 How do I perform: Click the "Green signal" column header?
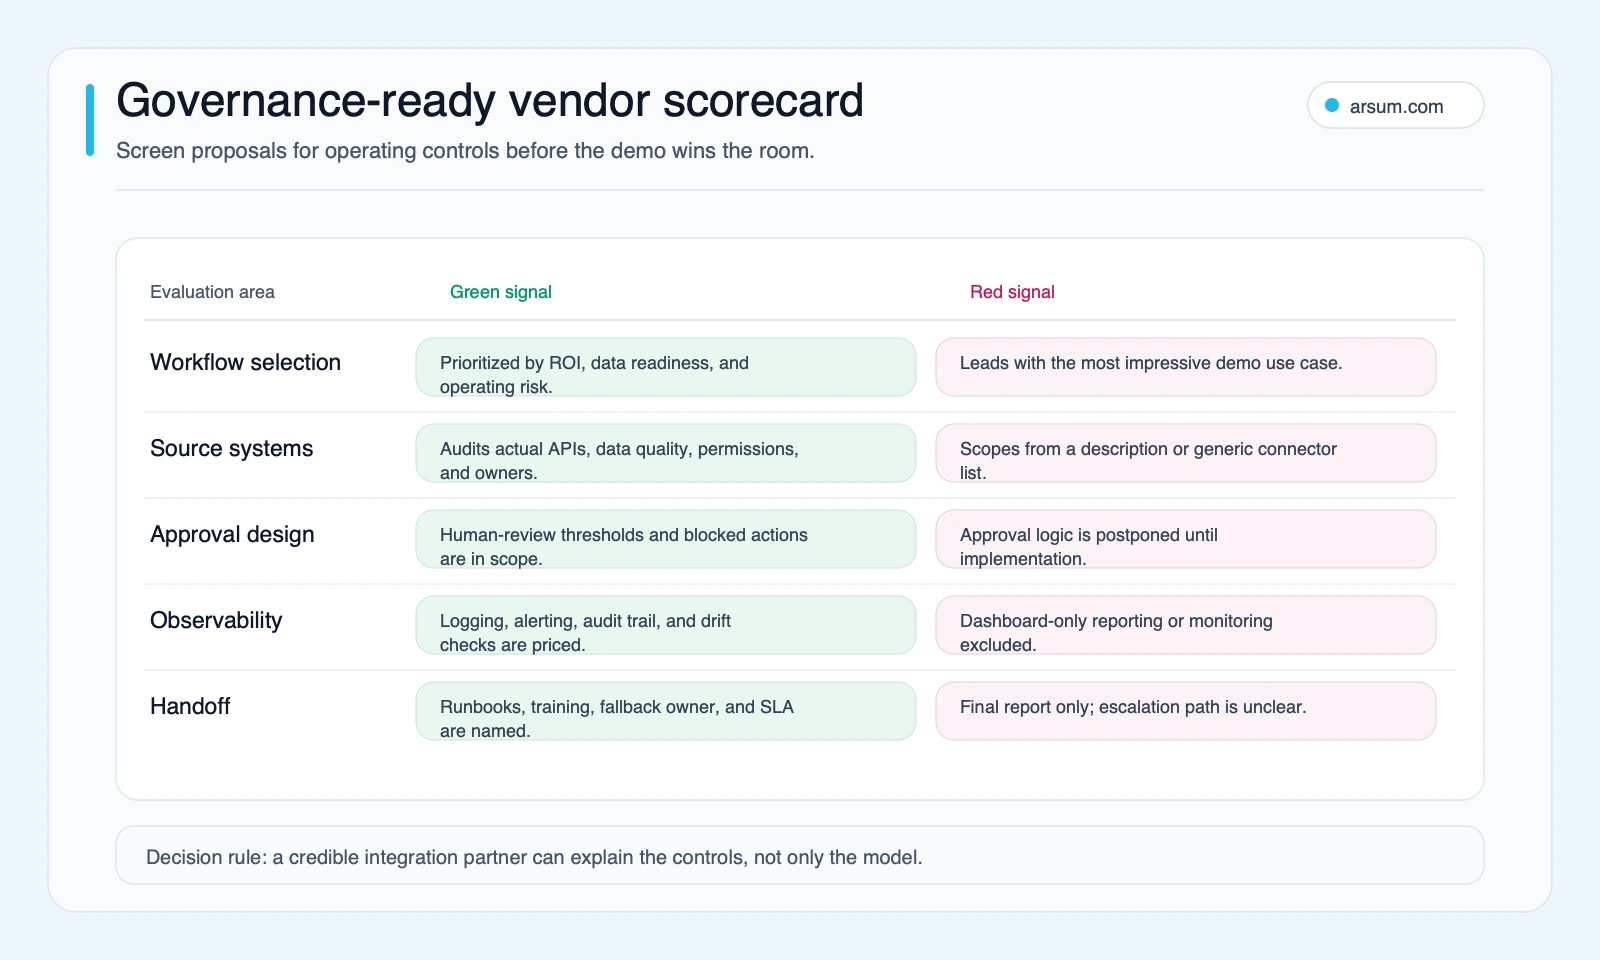pyautogui.click(x=501, y=292)
